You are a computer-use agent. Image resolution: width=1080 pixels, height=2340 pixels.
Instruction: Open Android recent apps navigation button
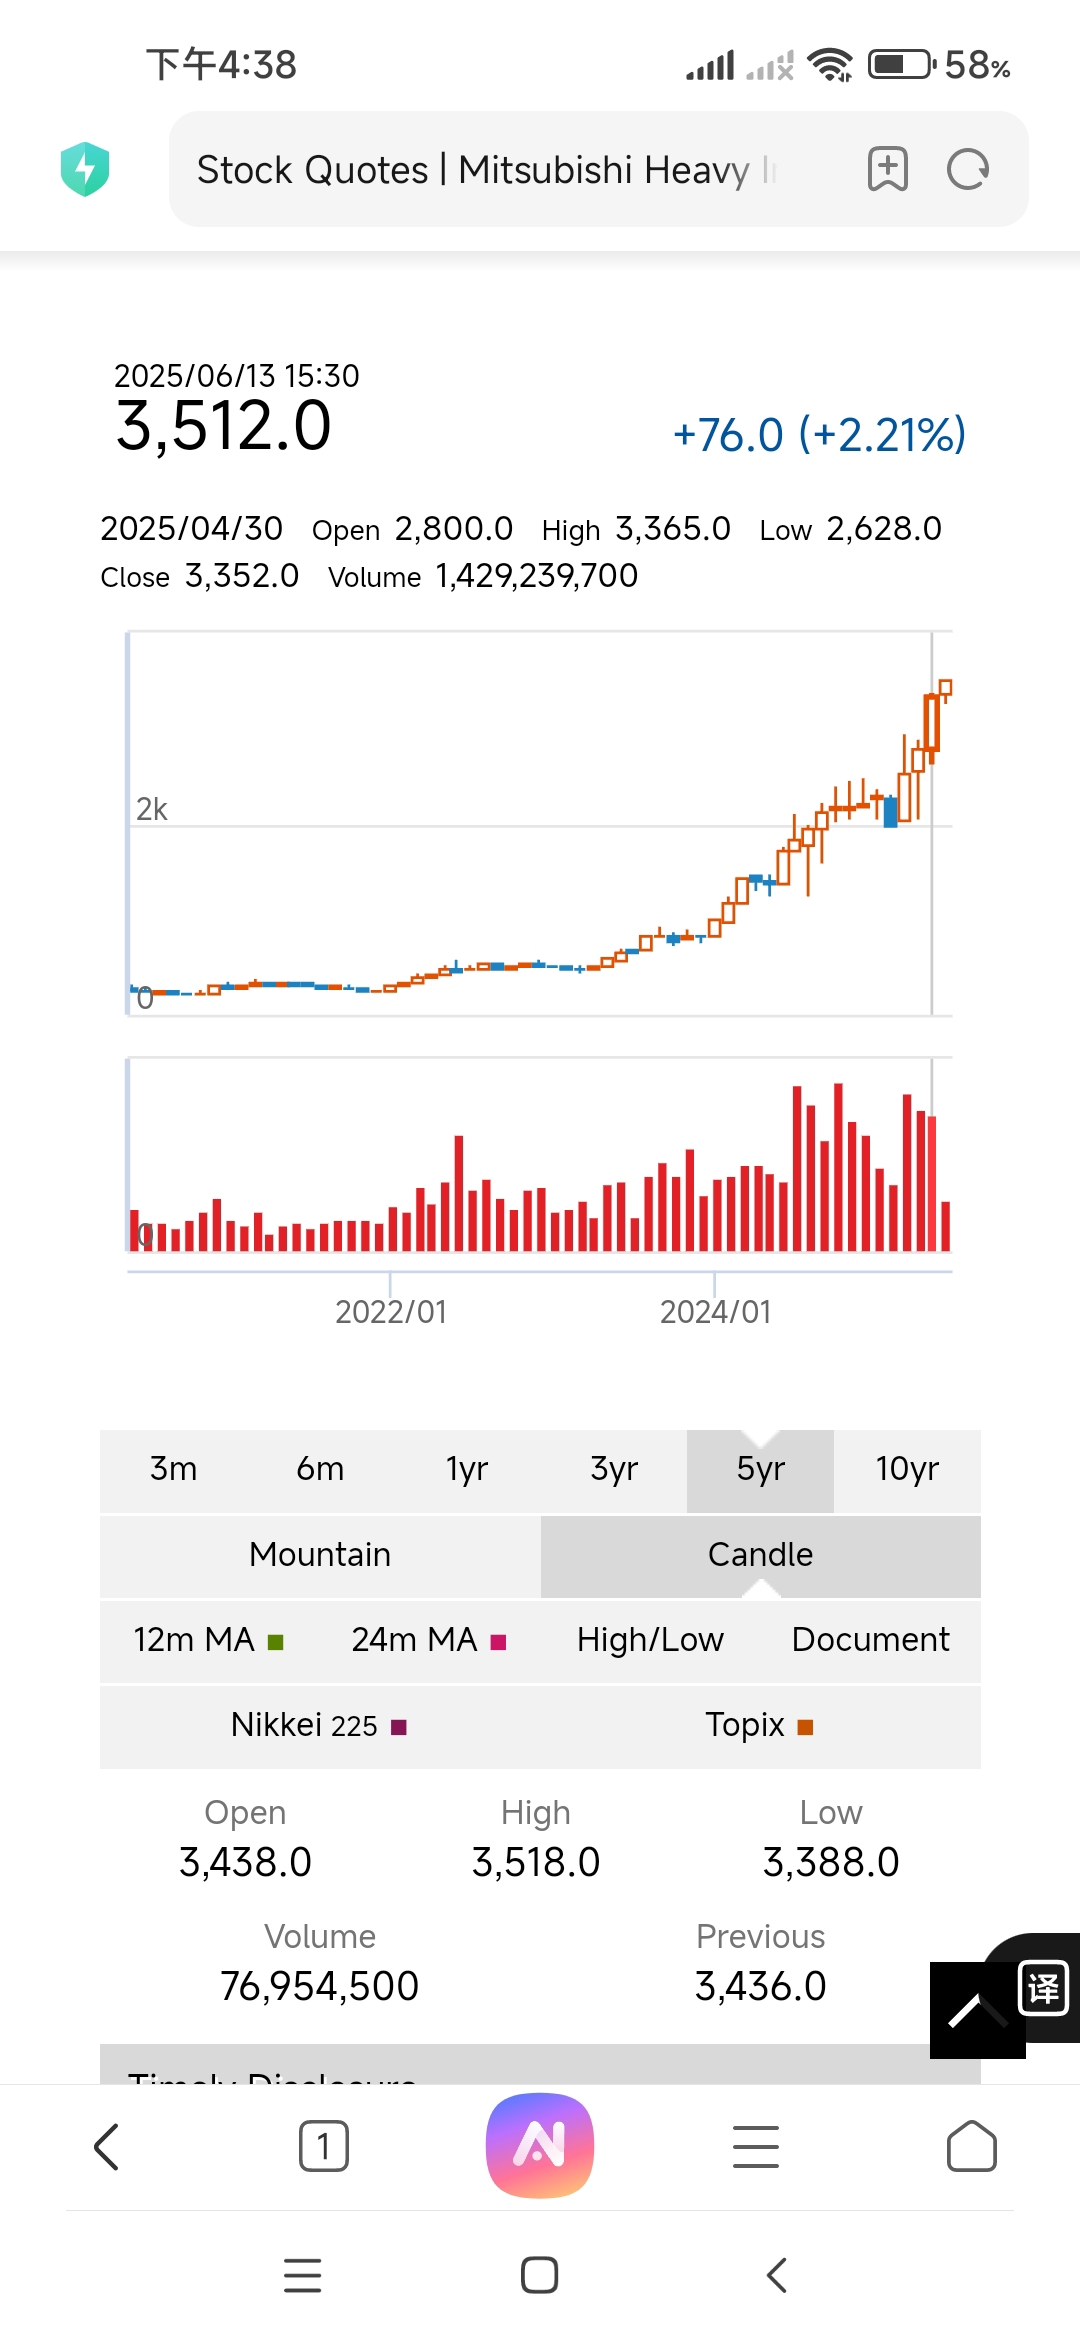click(x=303, y=2275)
